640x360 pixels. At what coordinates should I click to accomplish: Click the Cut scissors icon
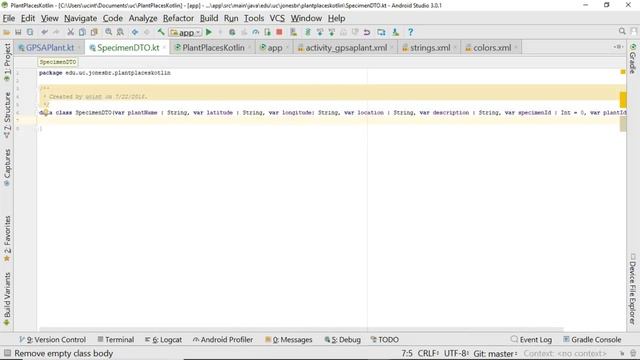click(x=70, y=32)
